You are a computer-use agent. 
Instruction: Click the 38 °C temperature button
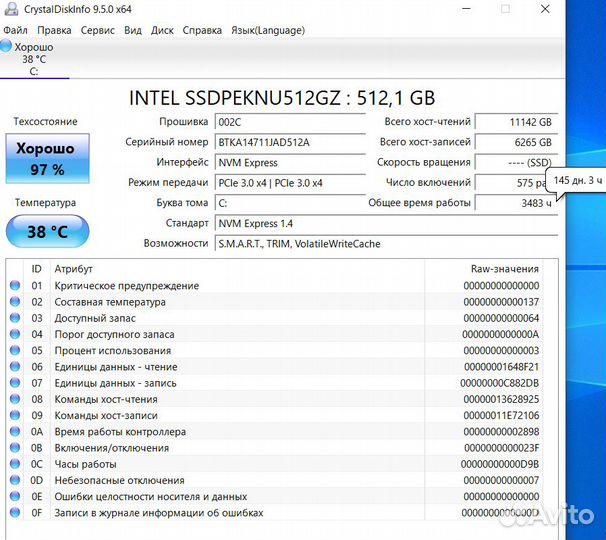point(48,232)
